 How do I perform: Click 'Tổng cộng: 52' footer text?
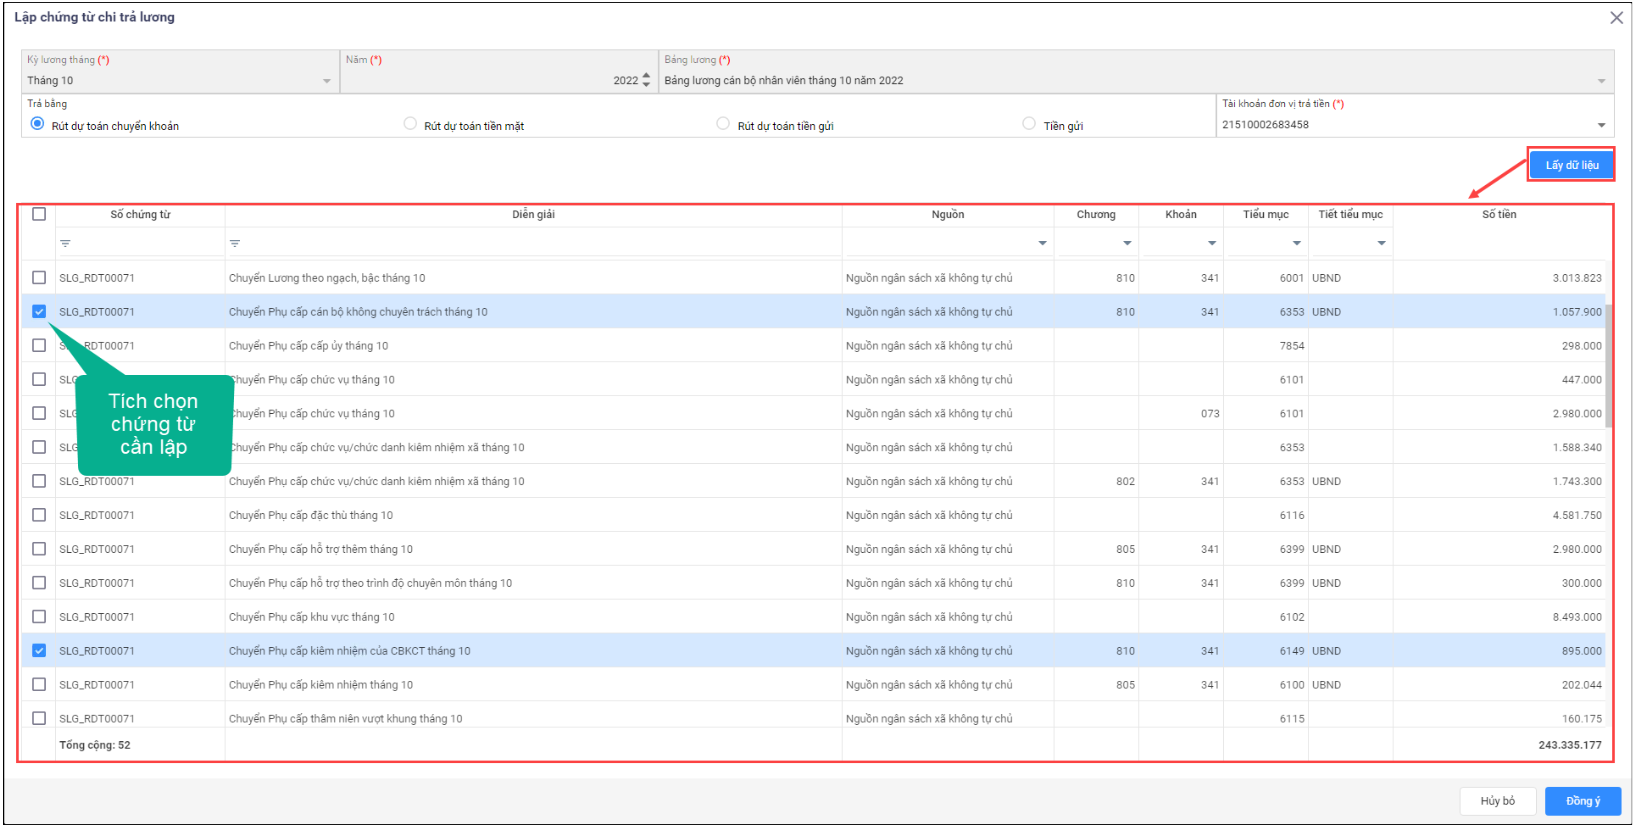(x=94, y=745)
